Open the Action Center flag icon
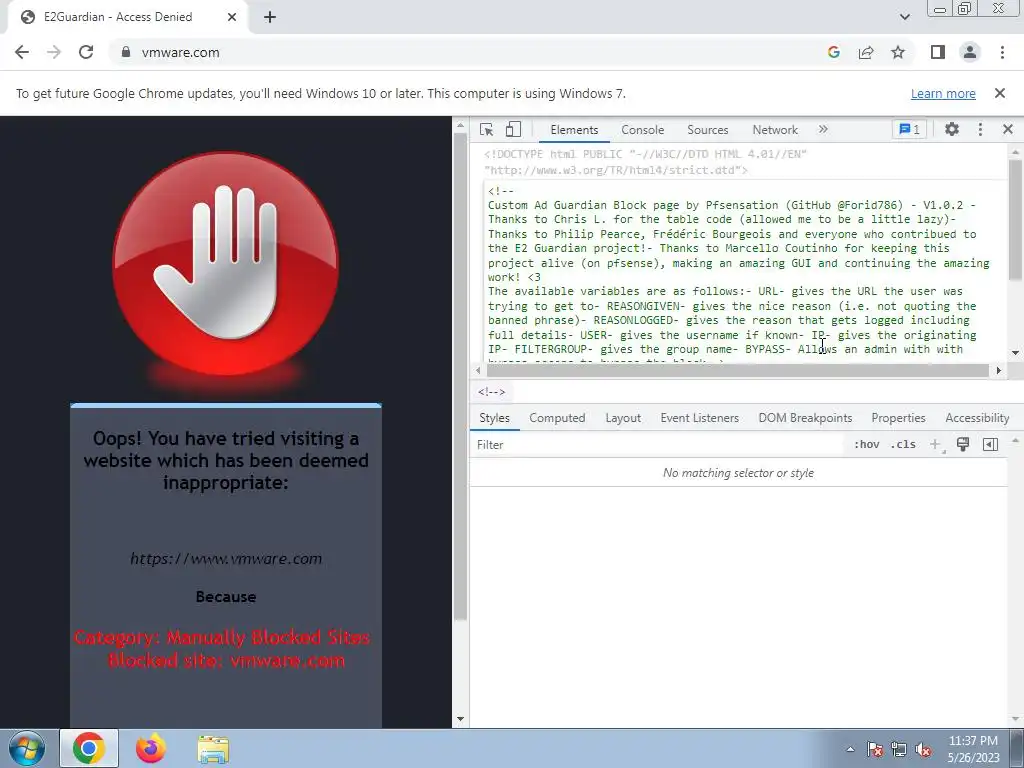Image resolution: width=1024 pixels, height=768 pixels. coord(874,749)
